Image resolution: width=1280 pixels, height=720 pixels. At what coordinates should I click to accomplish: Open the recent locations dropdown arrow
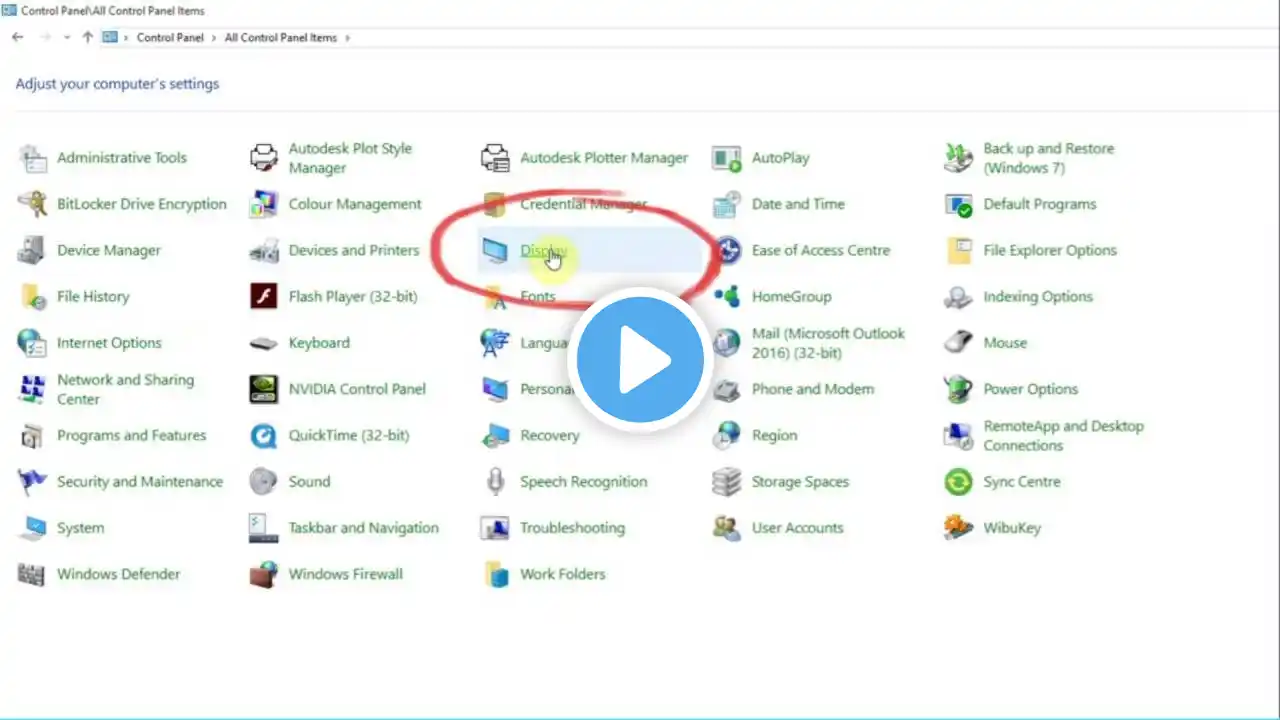67,37
